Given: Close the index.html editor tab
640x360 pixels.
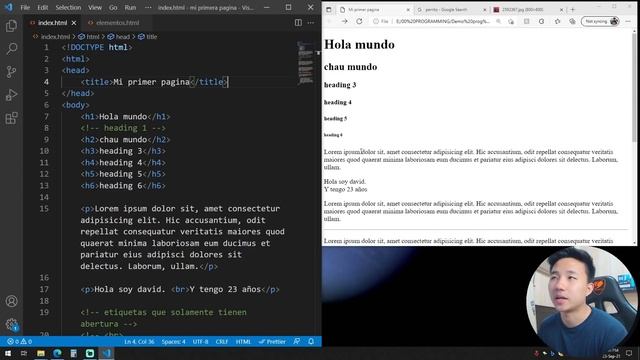Looking at the screenshot, I should pos(74,23).
